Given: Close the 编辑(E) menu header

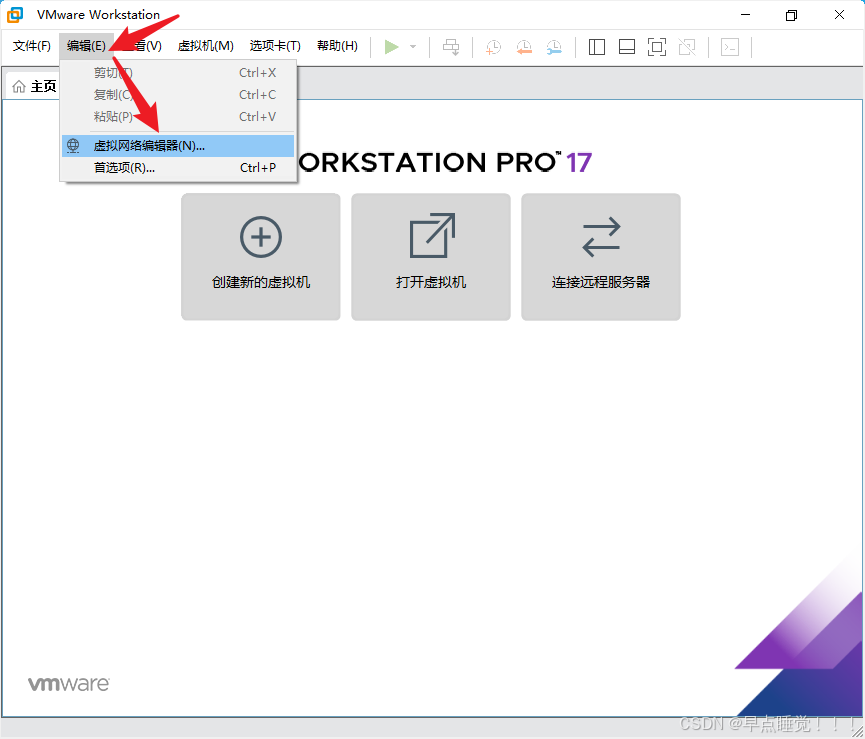Looking at the screenshot, I should tap(86, 46).
